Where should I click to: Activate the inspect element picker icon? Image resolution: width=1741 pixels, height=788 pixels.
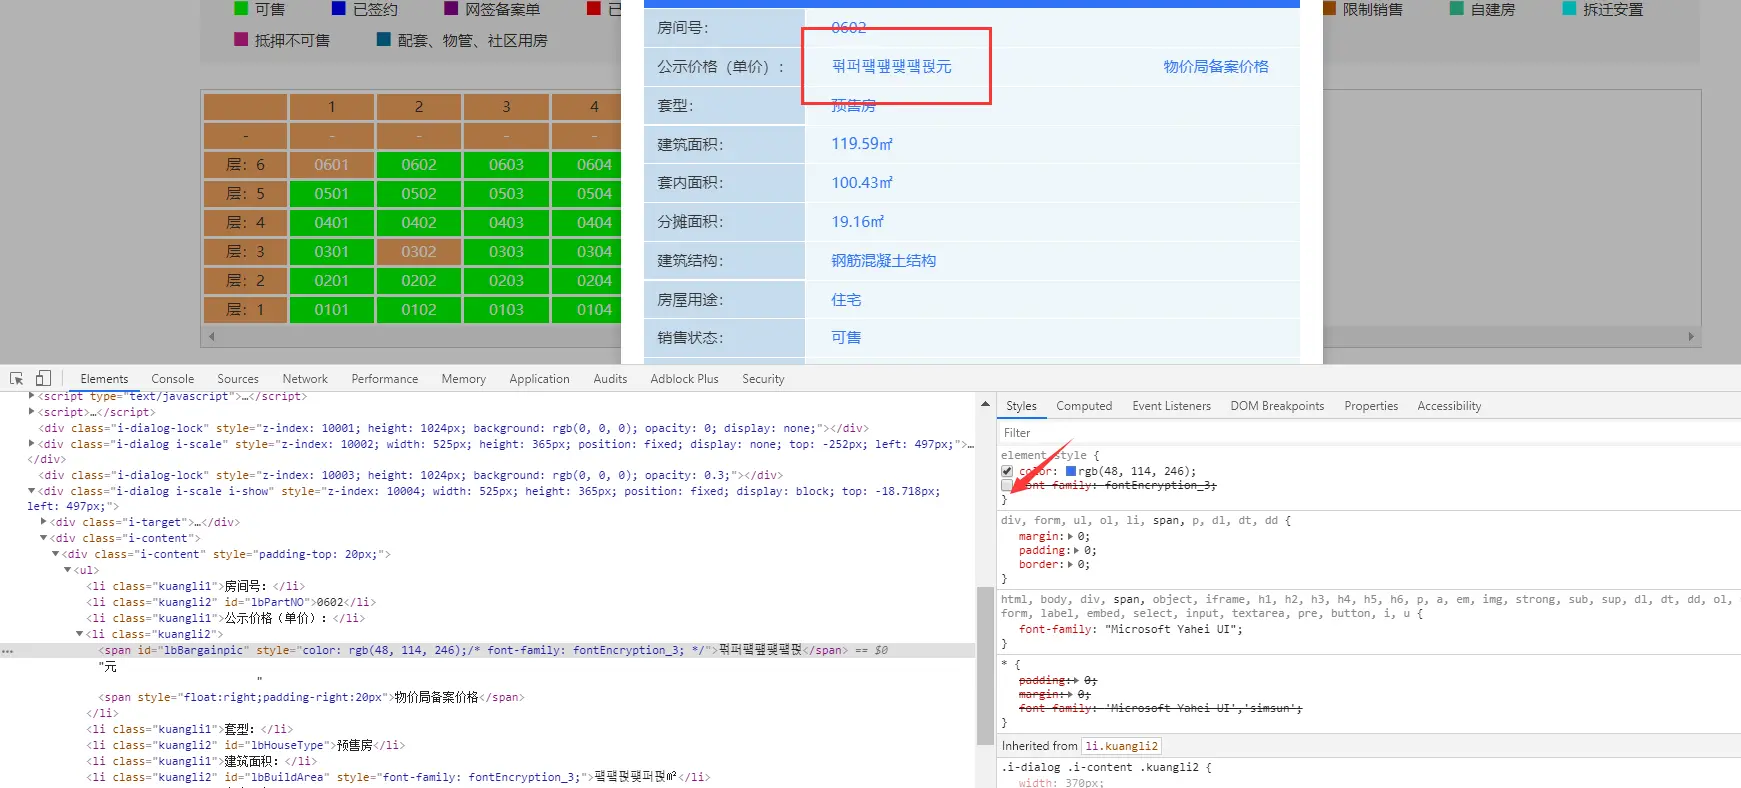tap(16, 379)
